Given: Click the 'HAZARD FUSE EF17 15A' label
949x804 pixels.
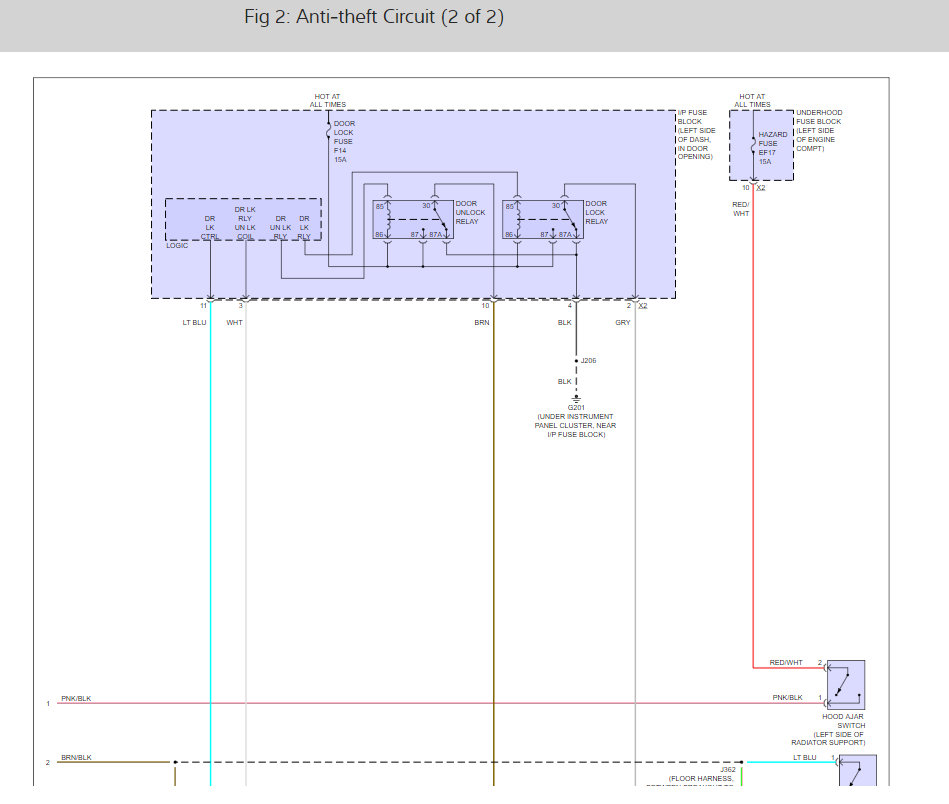Looking at the screenshot, I should pyautogui.click(x=773, y=148).
